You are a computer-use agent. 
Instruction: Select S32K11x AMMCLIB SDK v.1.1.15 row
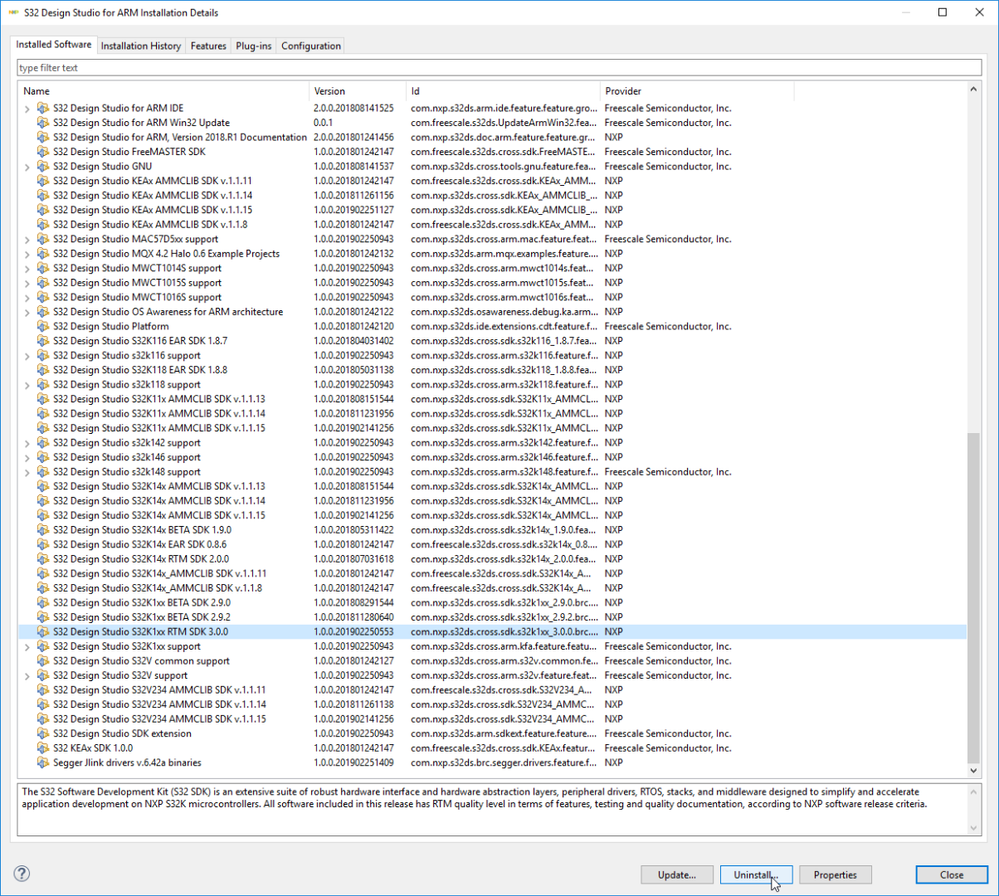[492, 428]
